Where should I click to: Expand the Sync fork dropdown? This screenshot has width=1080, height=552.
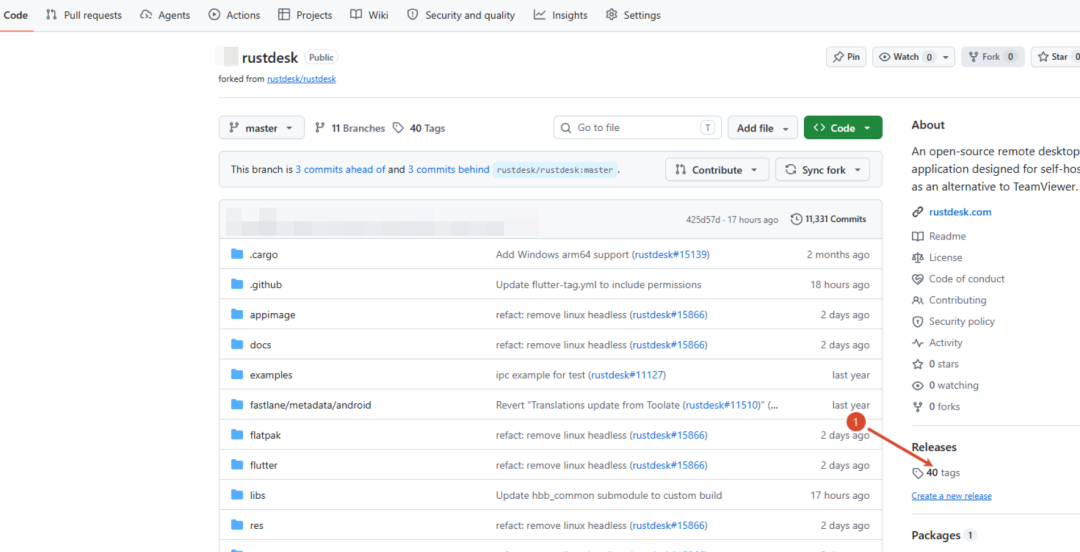click(x=822, y=170)
